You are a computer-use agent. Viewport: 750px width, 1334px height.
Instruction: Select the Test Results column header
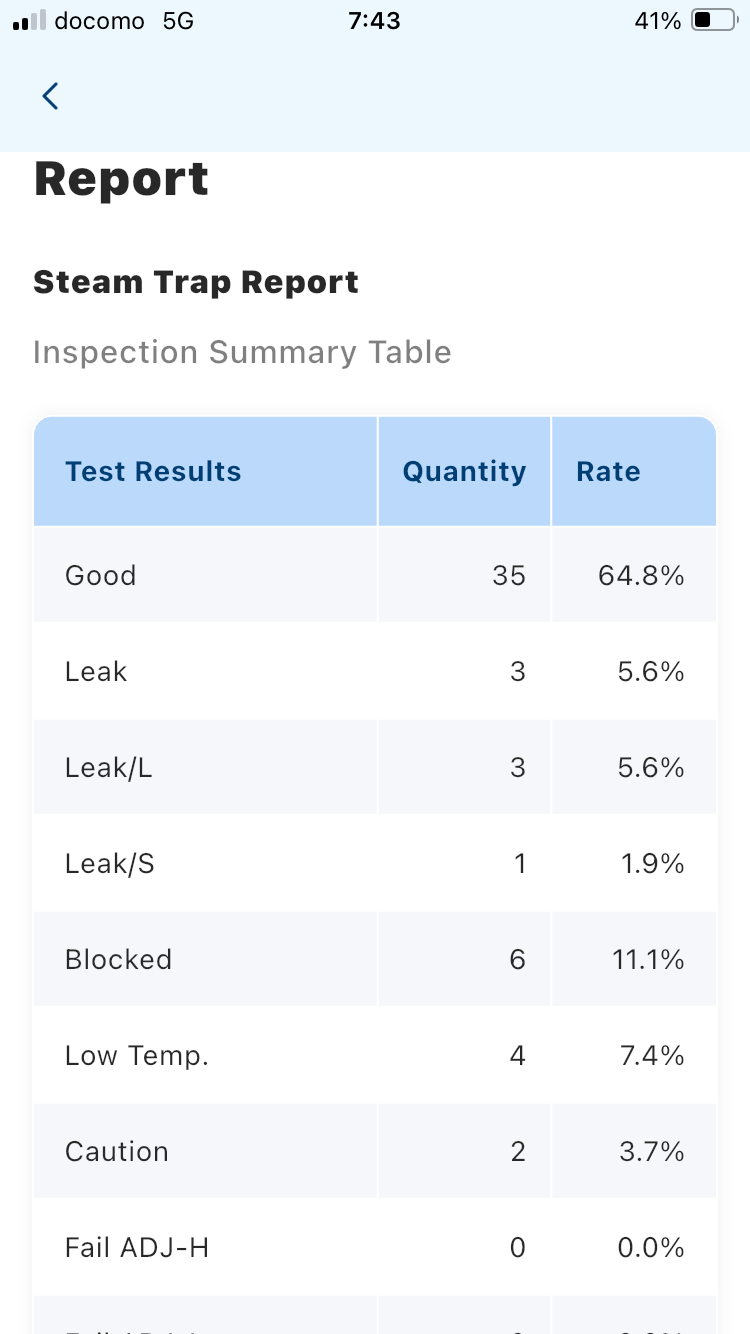click(x=153, y=471)
